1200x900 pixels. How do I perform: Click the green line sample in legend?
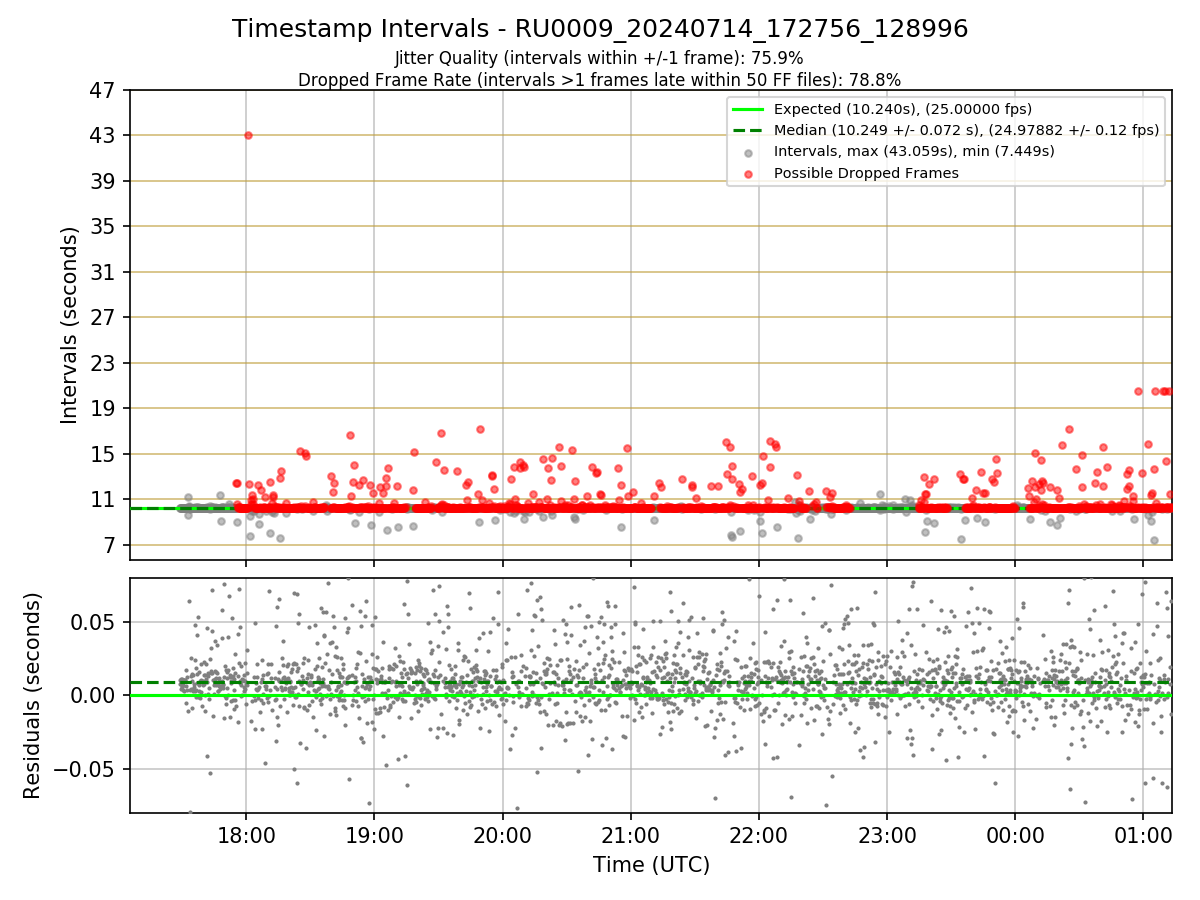click(x=749, y=109)
